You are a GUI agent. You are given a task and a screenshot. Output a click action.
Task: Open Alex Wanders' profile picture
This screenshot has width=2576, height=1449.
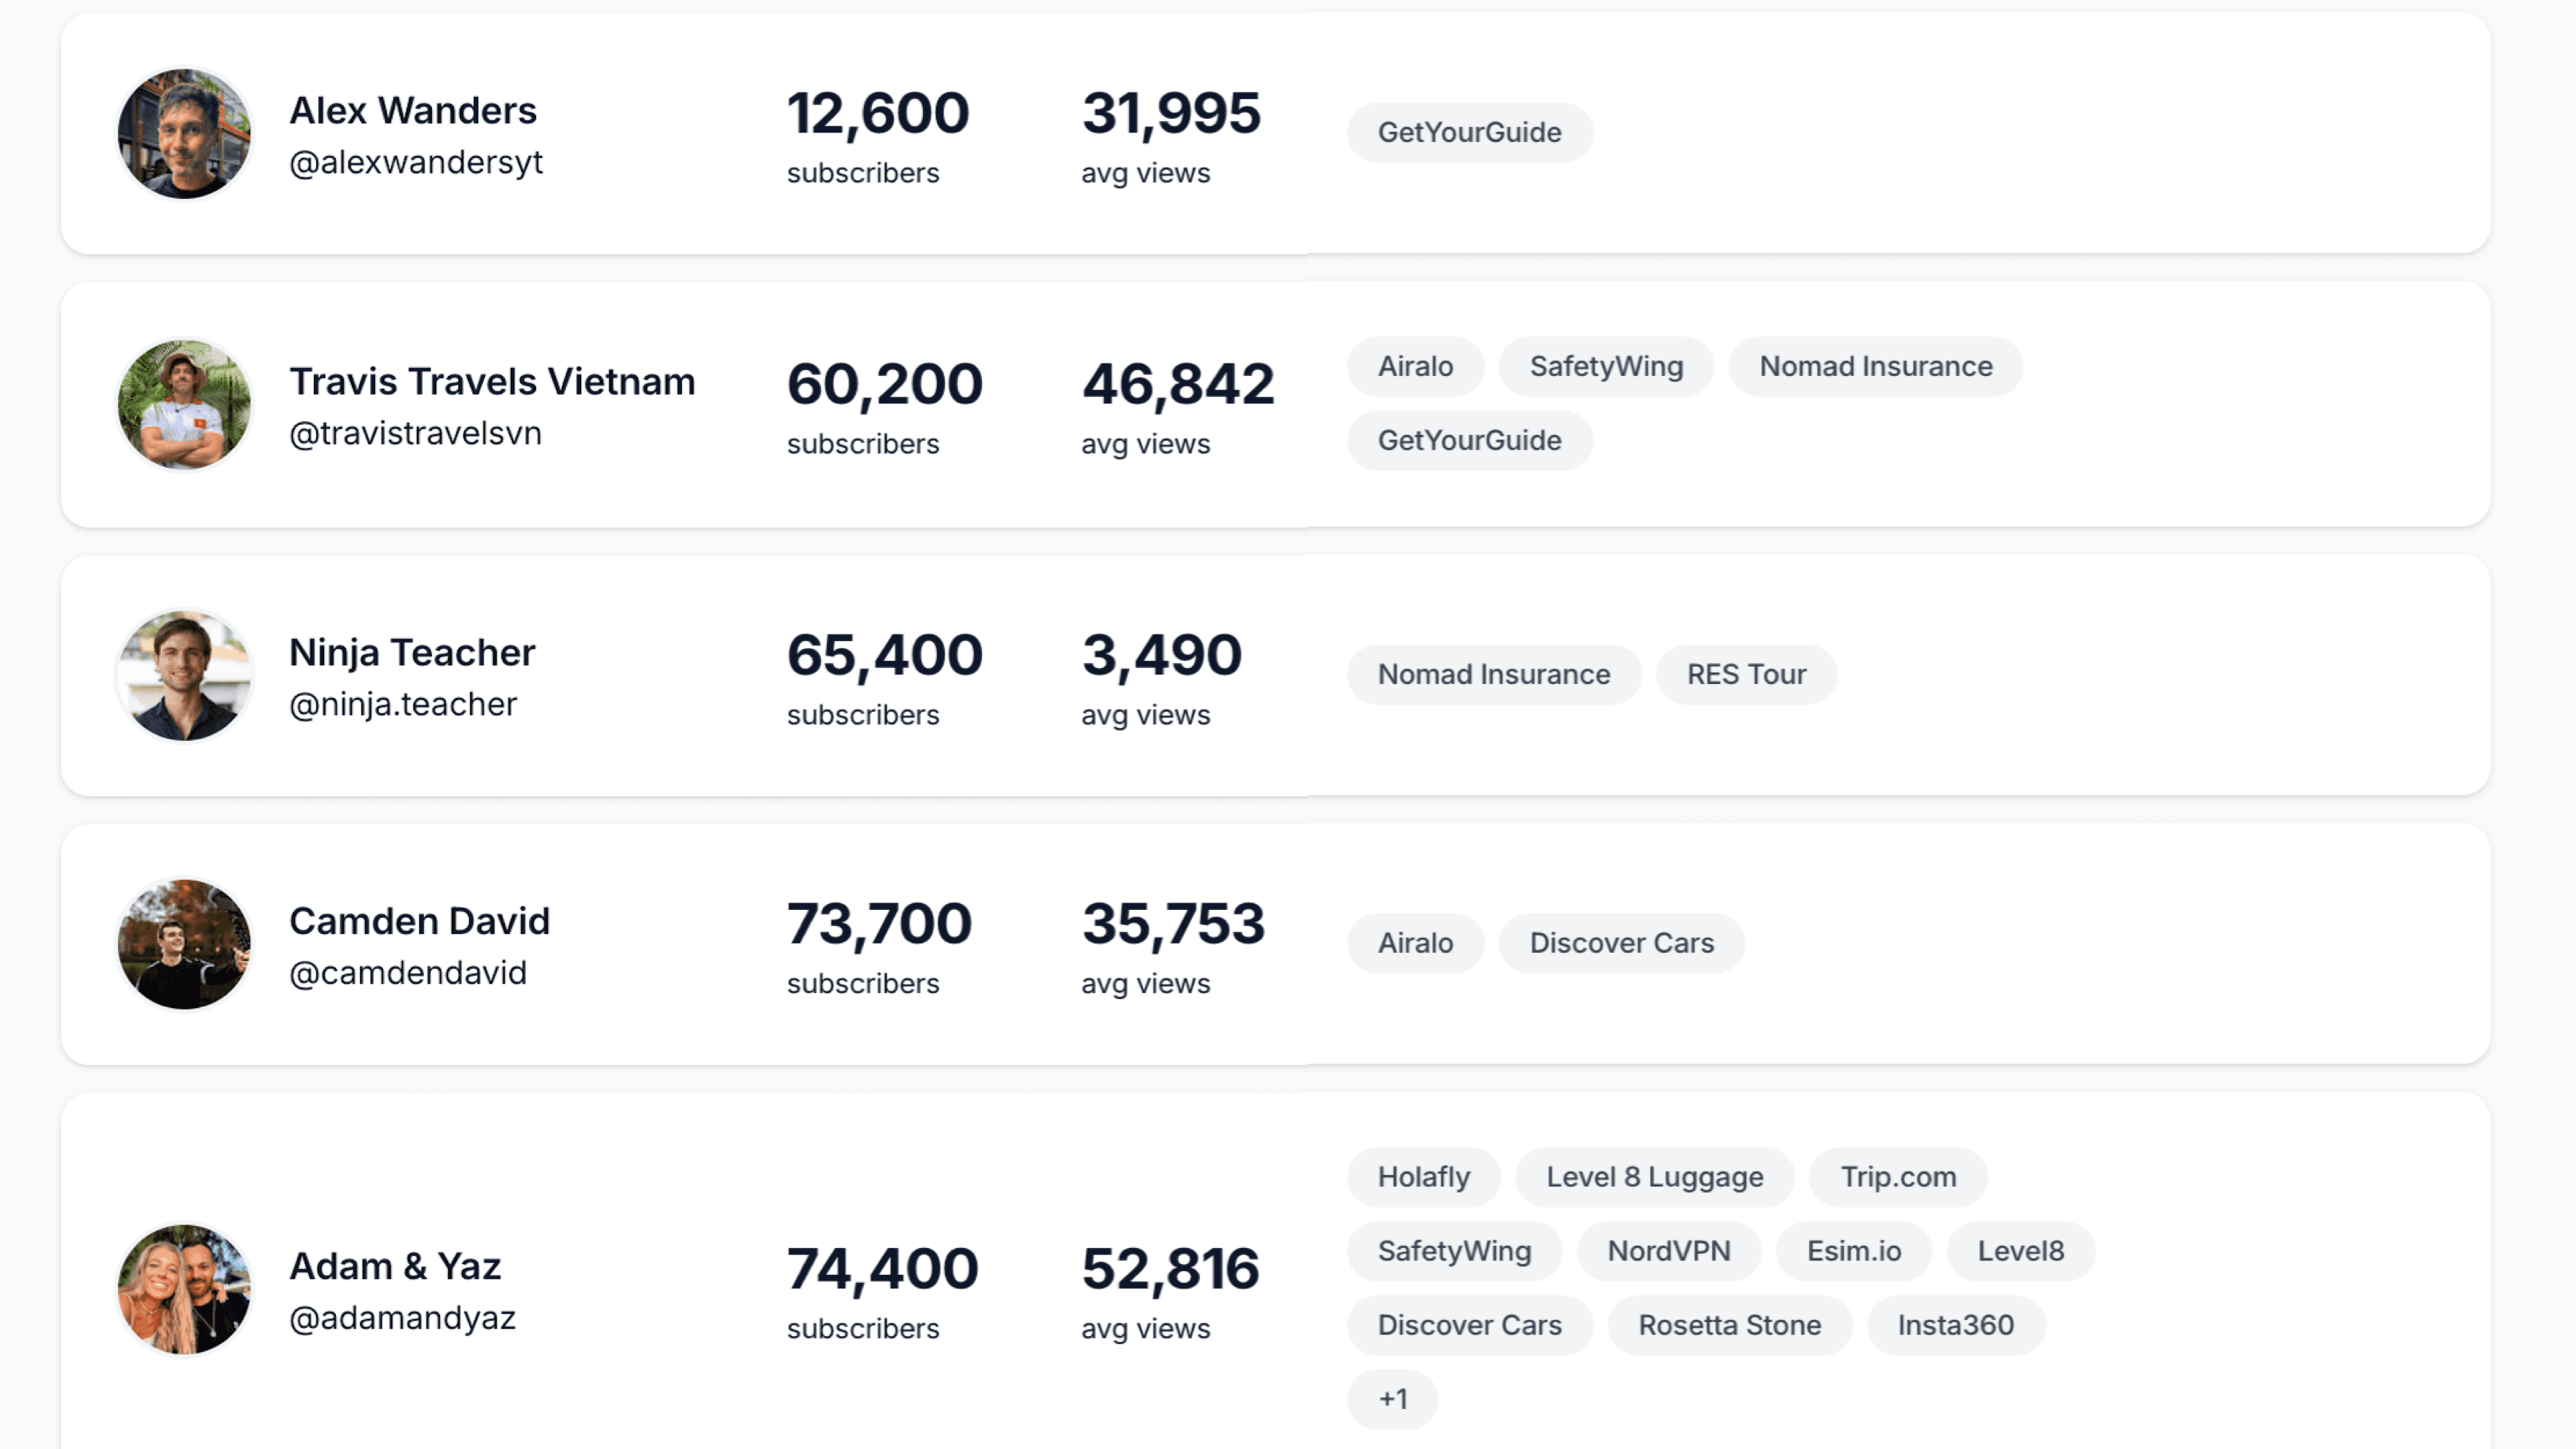click(184, 133)
